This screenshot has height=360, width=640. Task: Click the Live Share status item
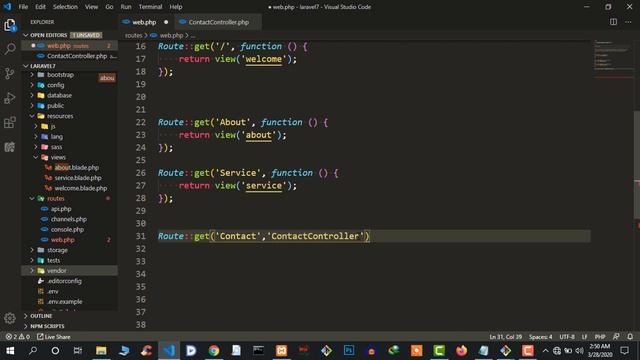53,337
